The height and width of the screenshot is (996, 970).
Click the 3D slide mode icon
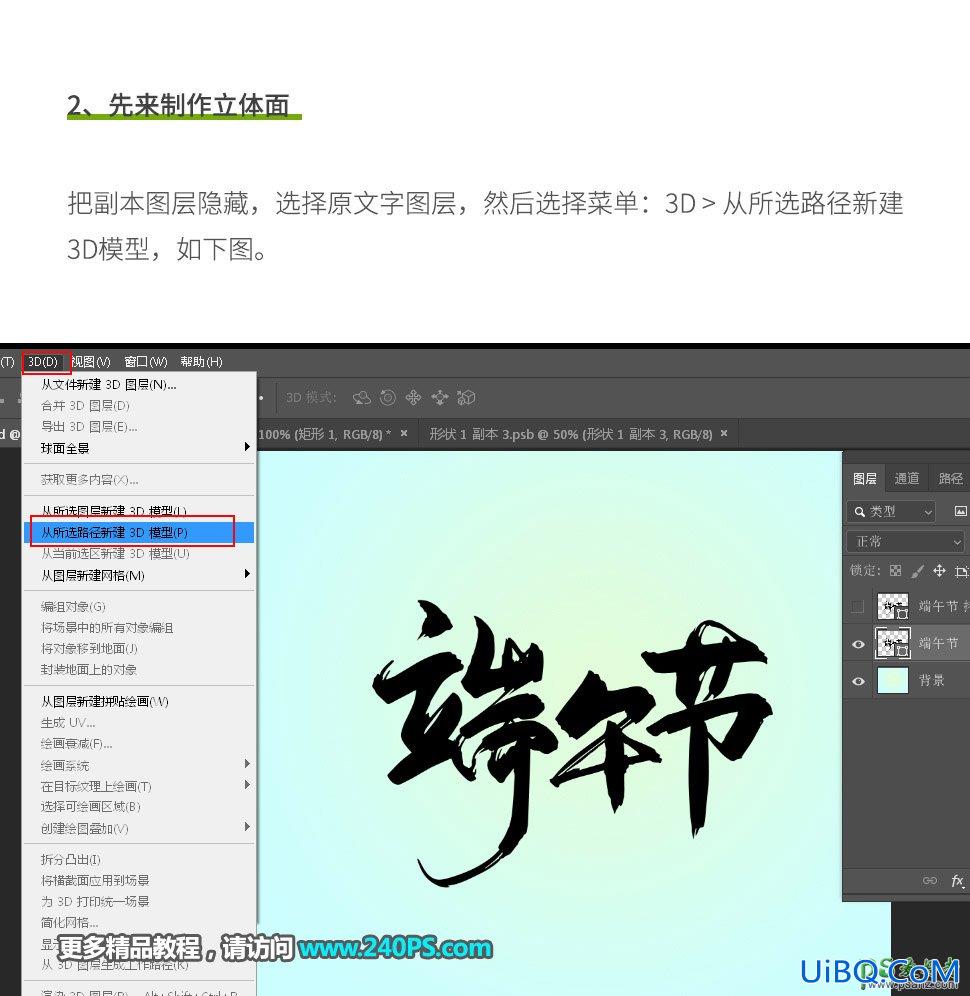pos(440,398)
